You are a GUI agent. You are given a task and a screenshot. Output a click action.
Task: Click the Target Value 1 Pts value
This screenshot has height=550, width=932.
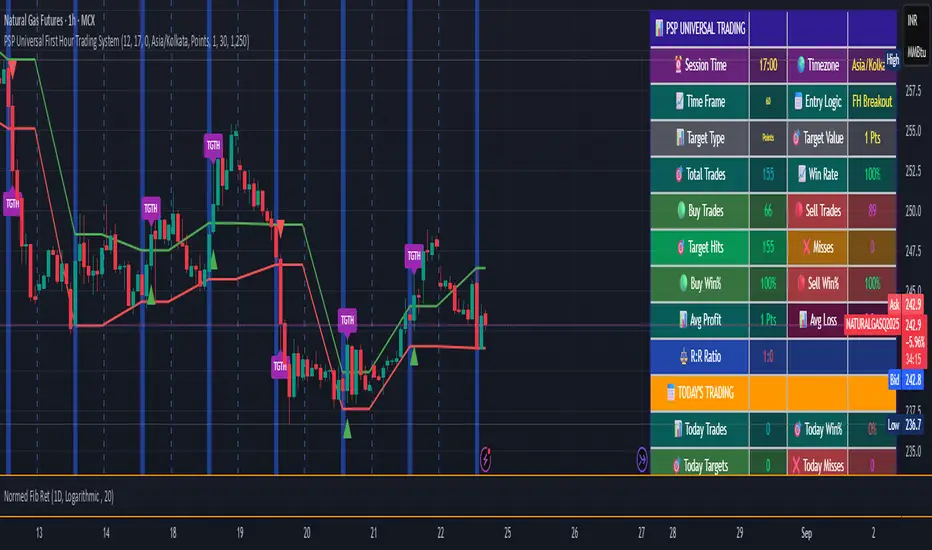872,138
